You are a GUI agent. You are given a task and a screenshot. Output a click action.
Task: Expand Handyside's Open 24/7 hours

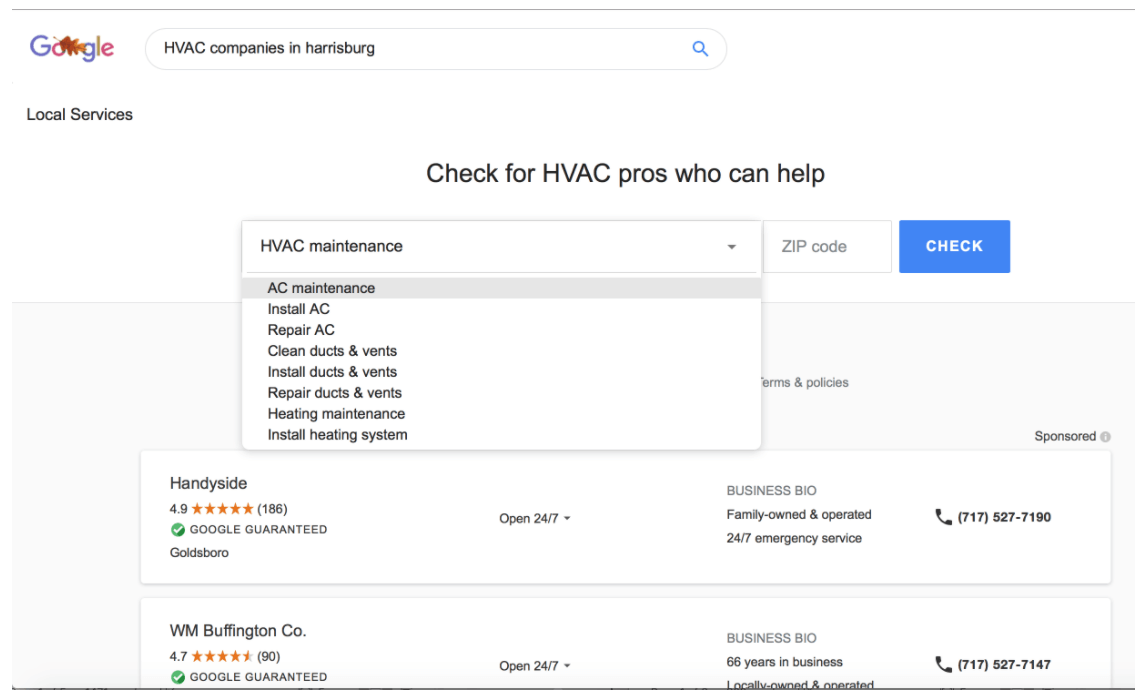click(x=535, y=519)
